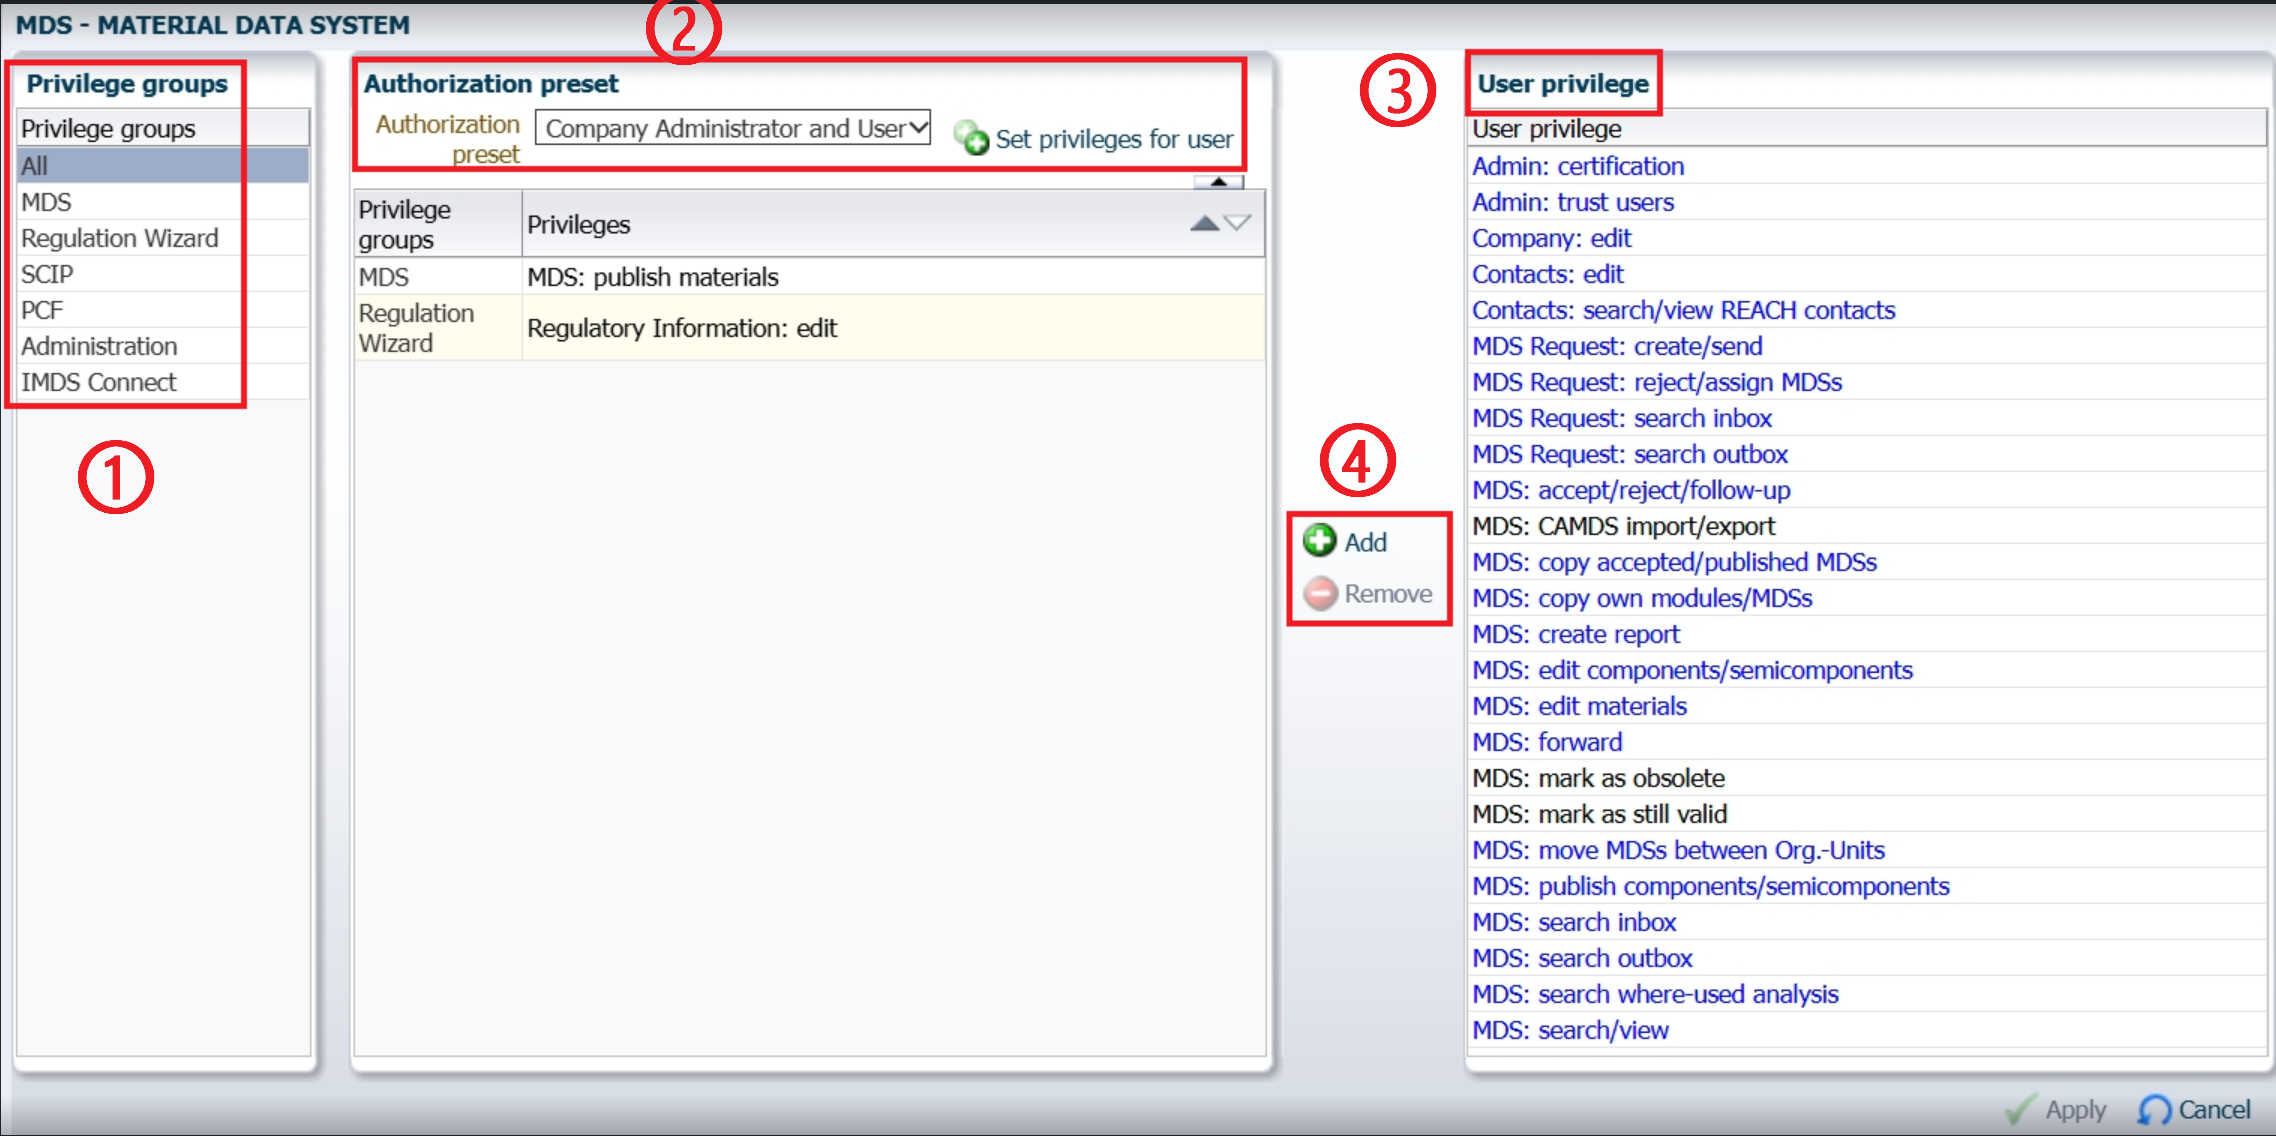Click the Apply checkmark icon
Viewport: 2276px width, 1136px height.
[x=2020, y=1109]
